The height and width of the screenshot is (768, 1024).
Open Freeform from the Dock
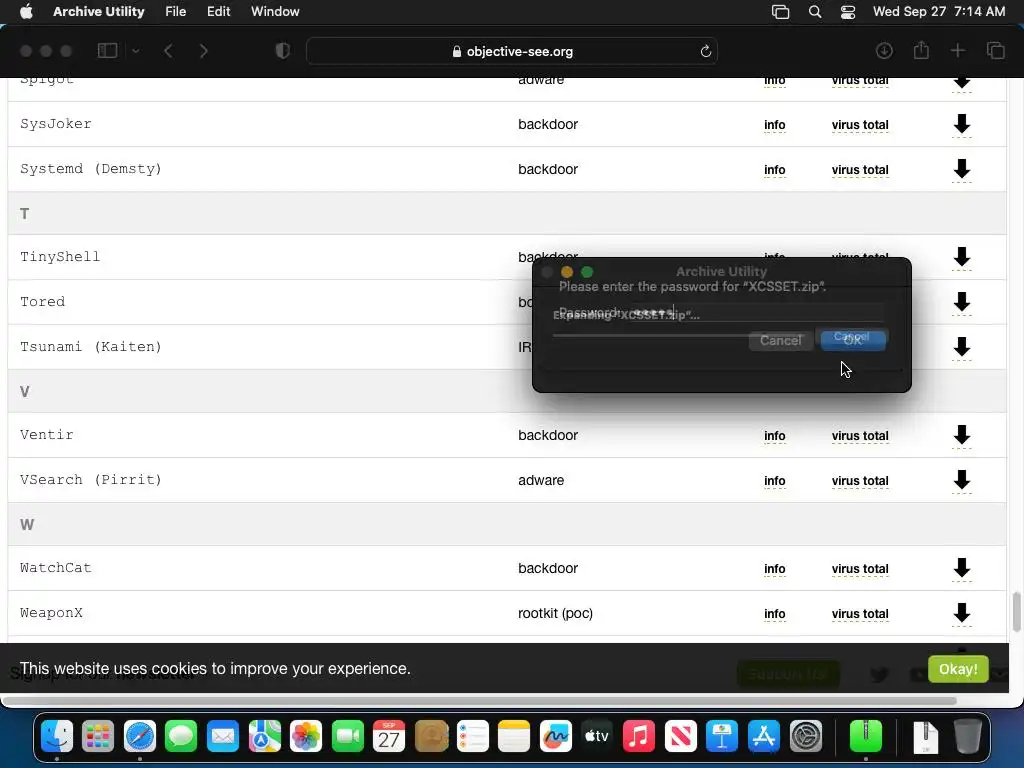pyautogui.click(x=556, y=737)
